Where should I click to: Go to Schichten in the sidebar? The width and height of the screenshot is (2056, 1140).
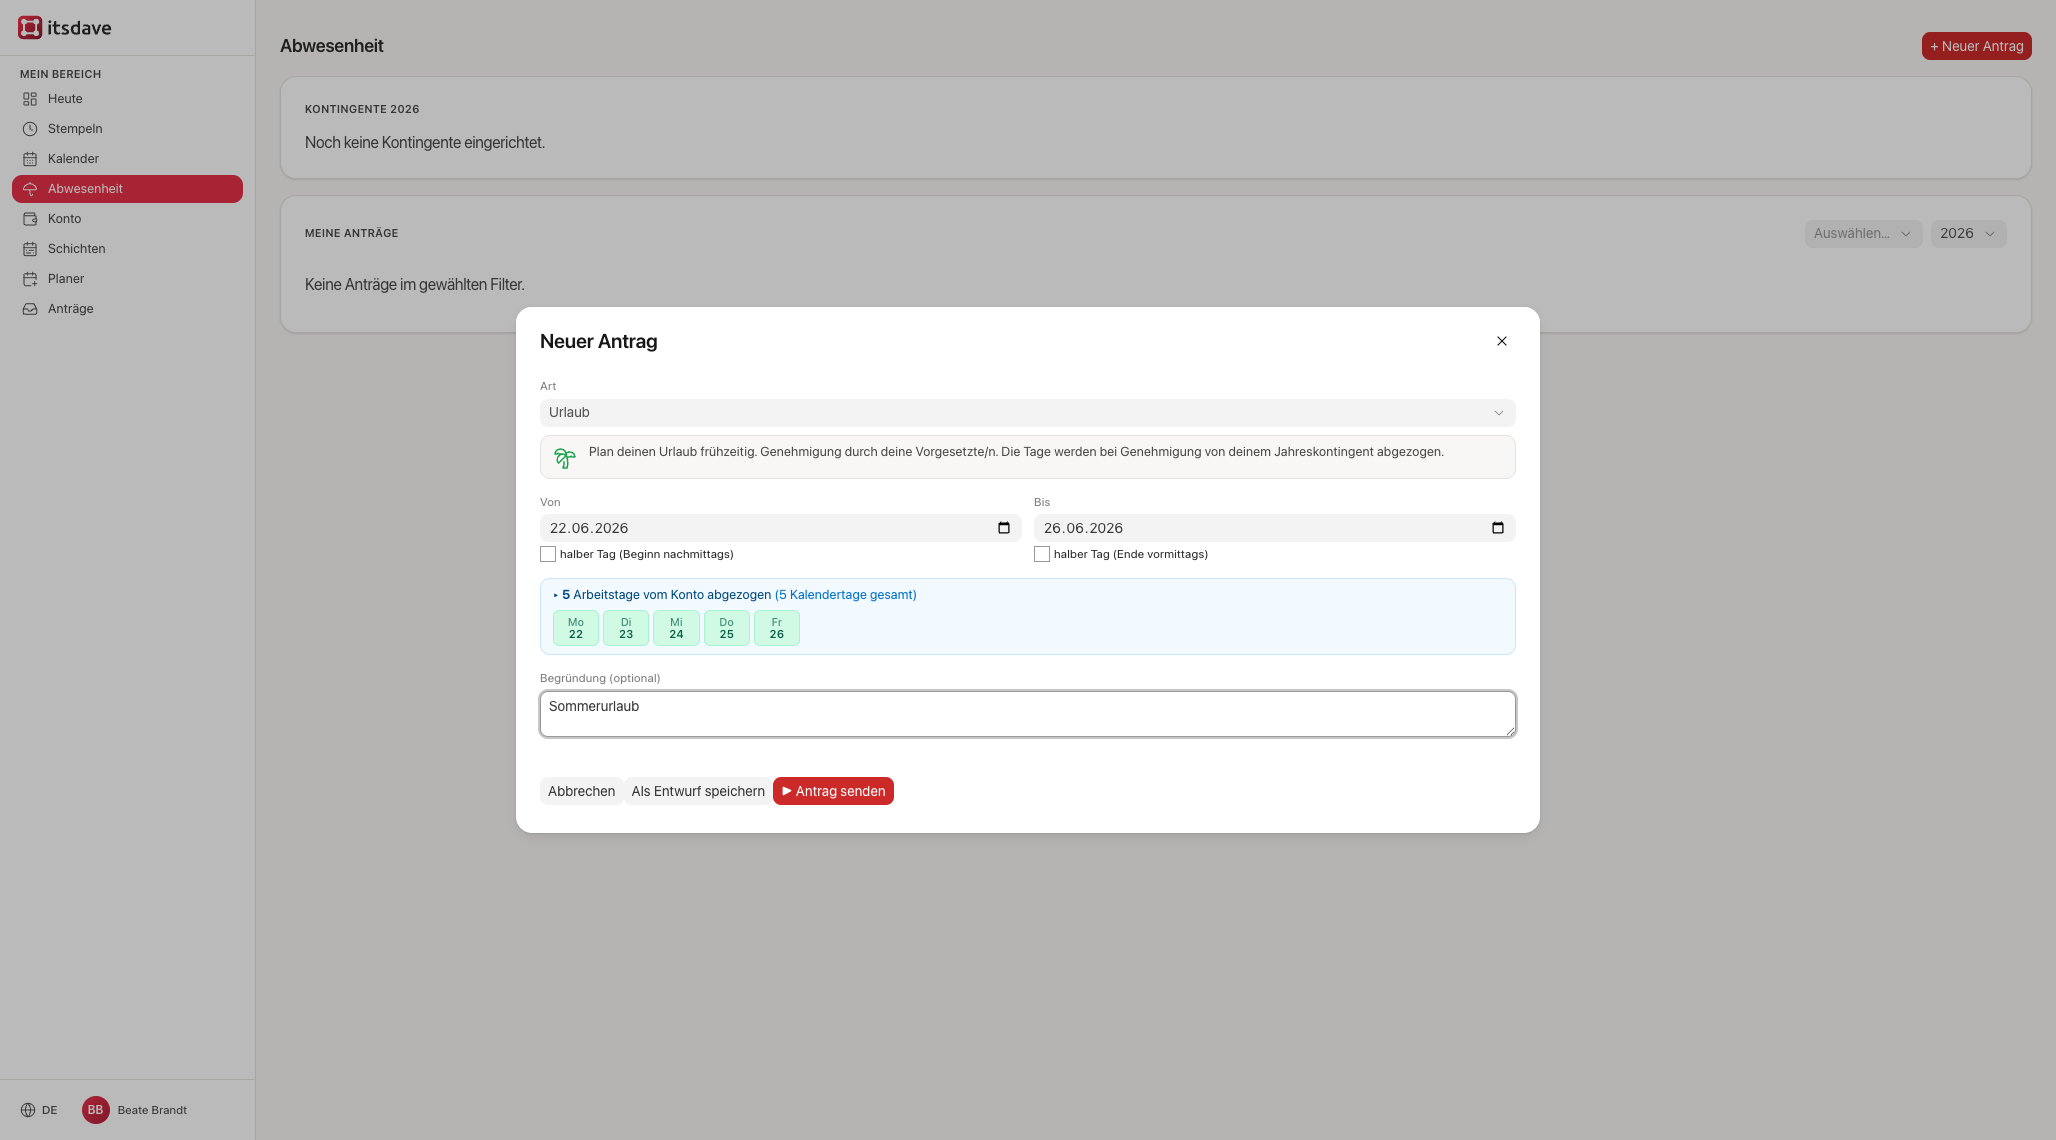point(127,249)
